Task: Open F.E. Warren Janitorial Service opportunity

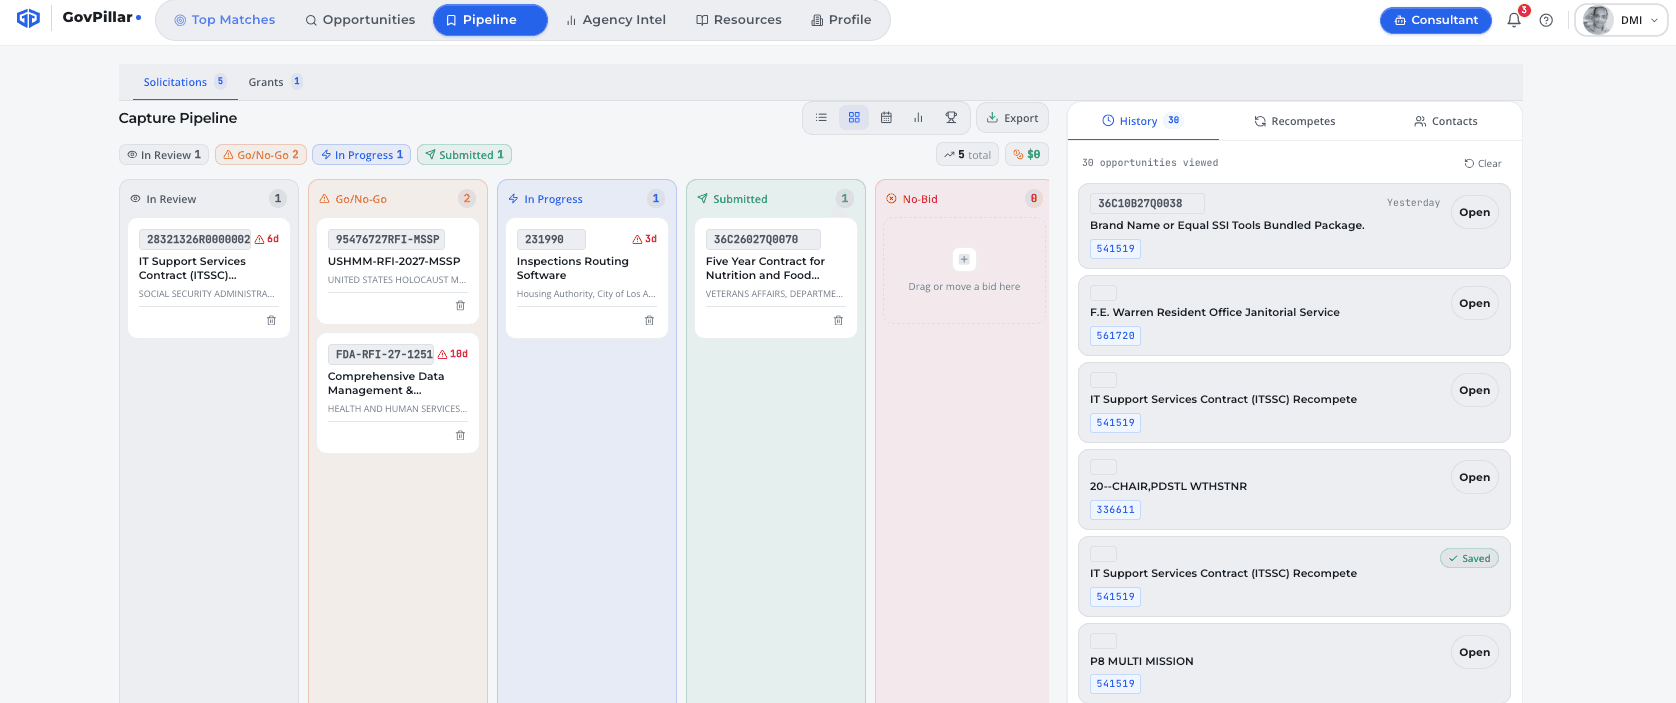Action: (x=1474, y=303)
